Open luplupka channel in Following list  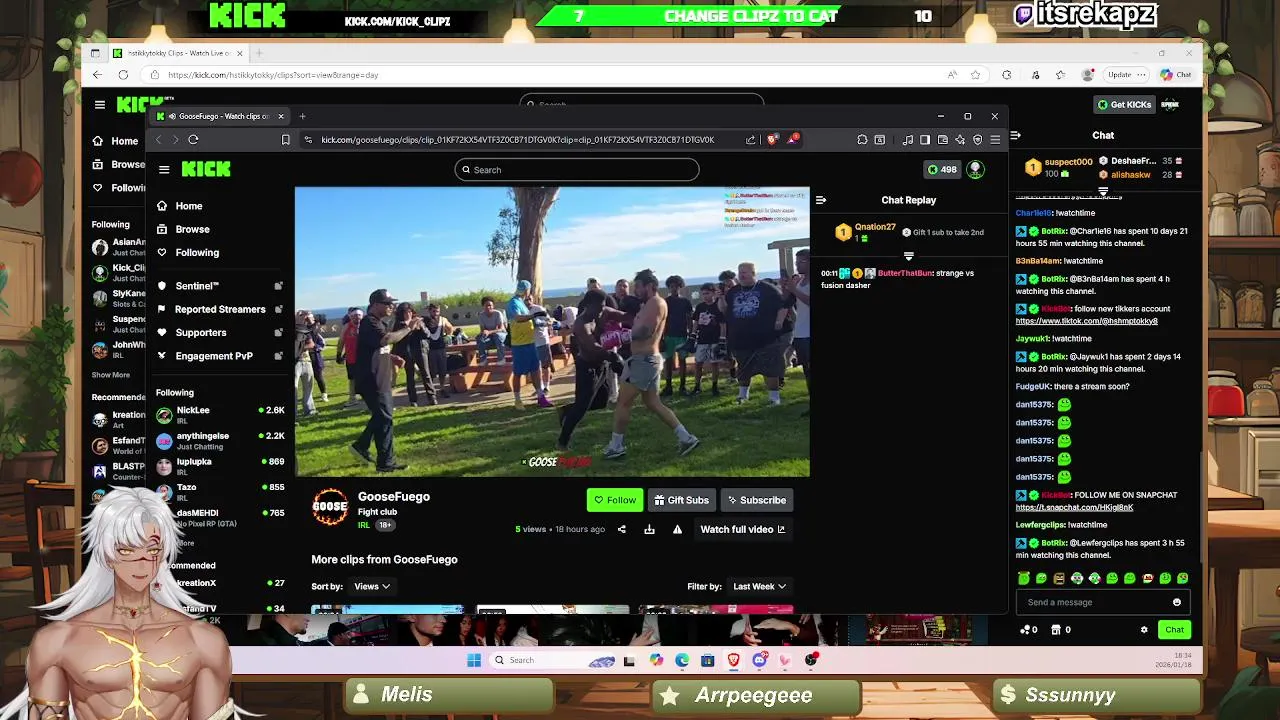click(220, 466)
